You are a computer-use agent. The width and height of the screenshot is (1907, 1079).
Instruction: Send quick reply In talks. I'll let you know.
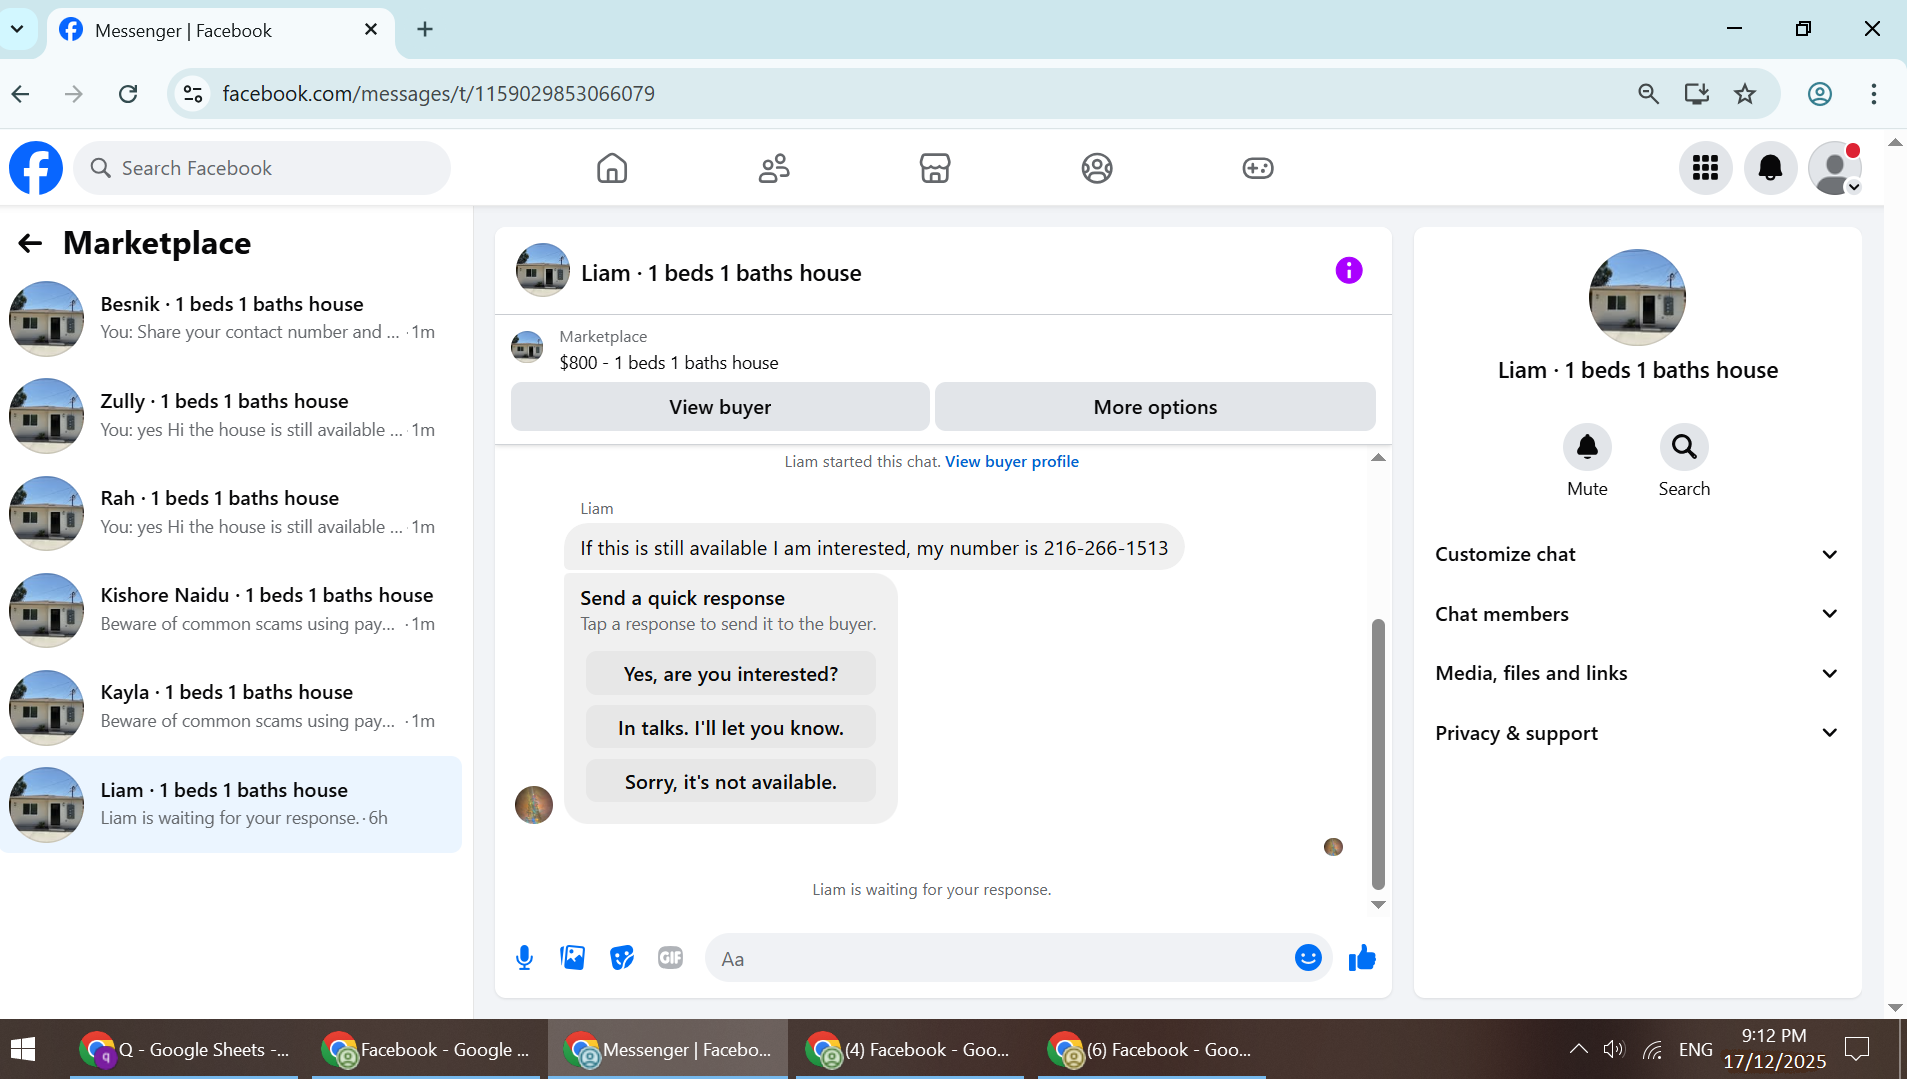731,728
